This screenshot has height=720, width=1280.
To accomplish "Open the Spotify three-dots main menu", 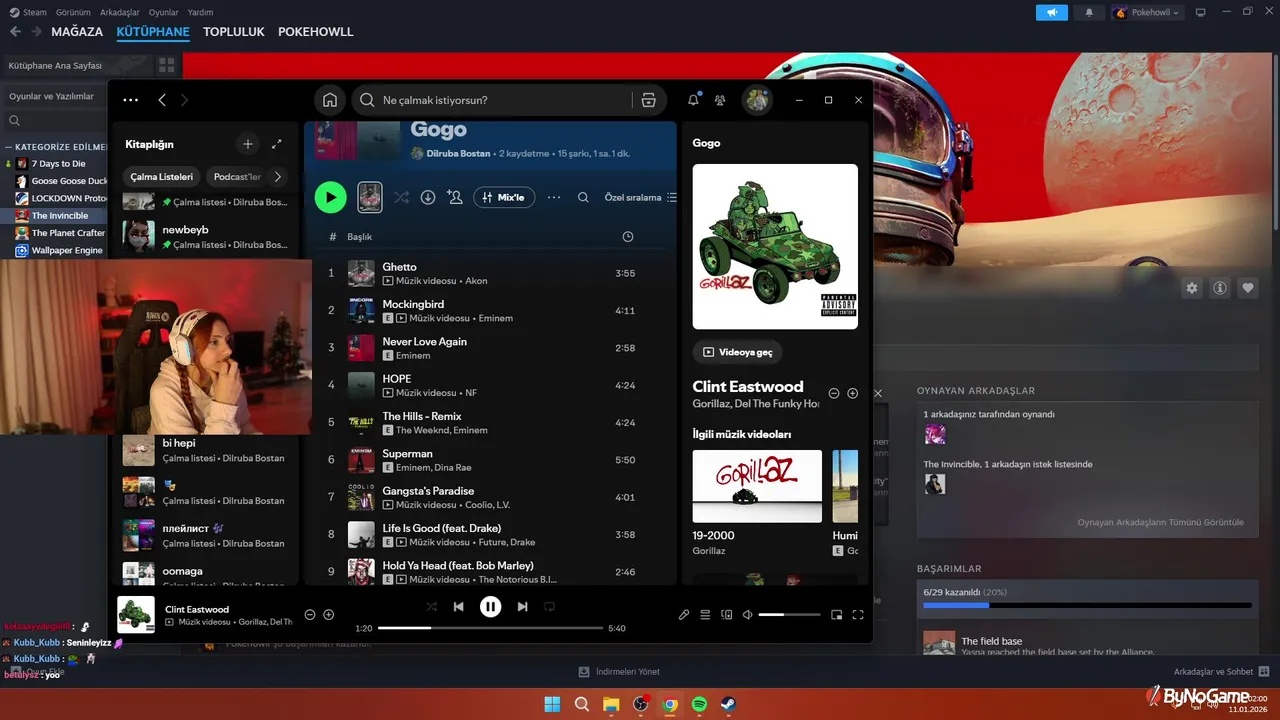I will (x=131, y=100).
